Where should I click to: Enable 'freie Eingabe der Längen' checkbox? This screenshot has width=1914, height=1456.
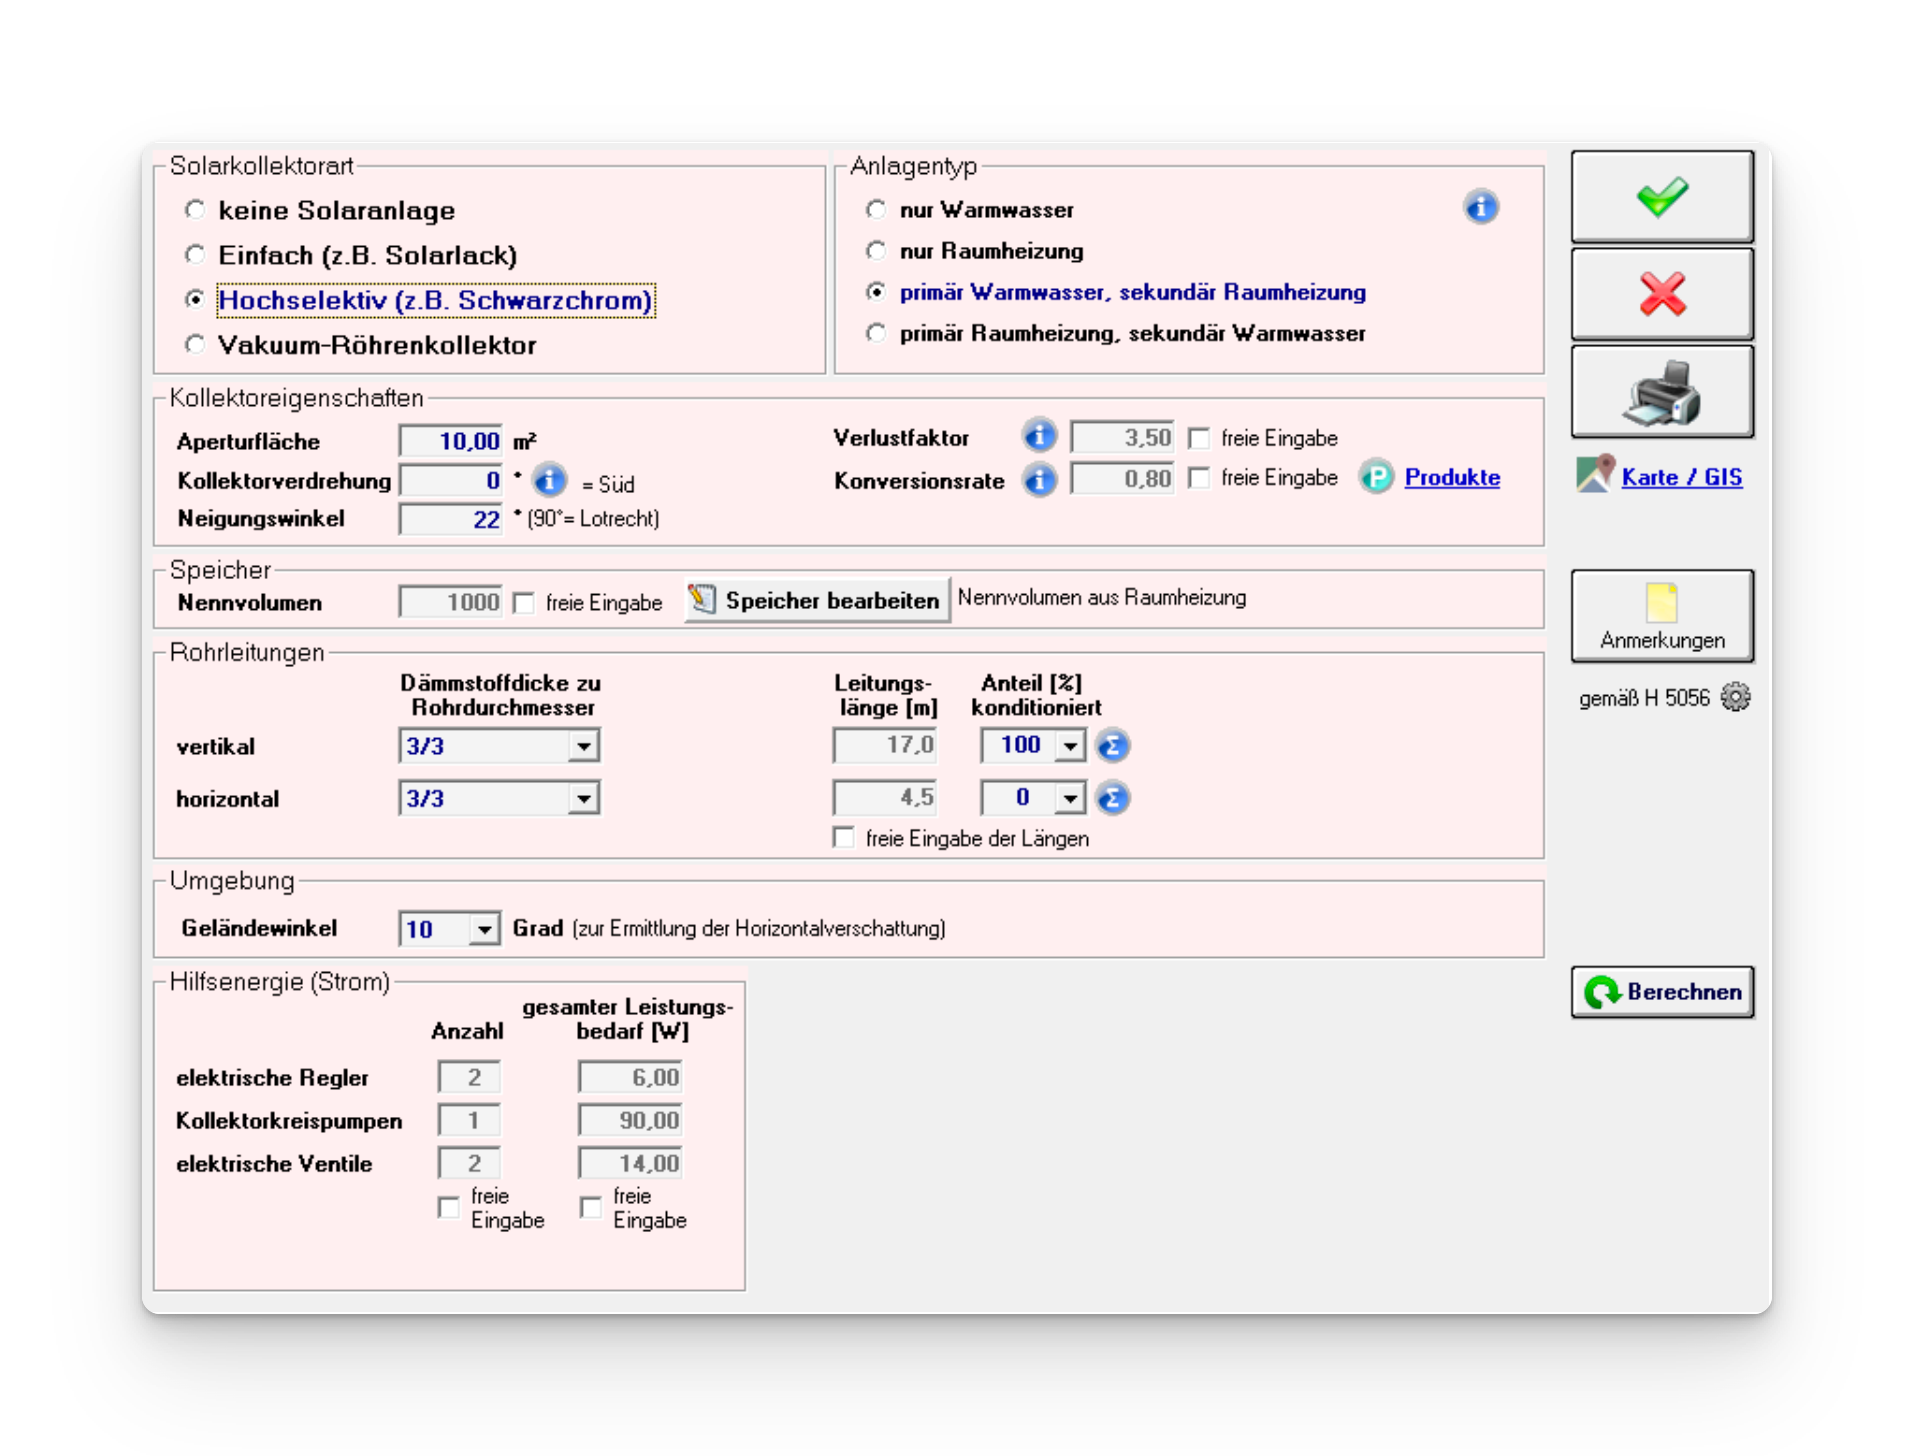[x=844, y=838]
